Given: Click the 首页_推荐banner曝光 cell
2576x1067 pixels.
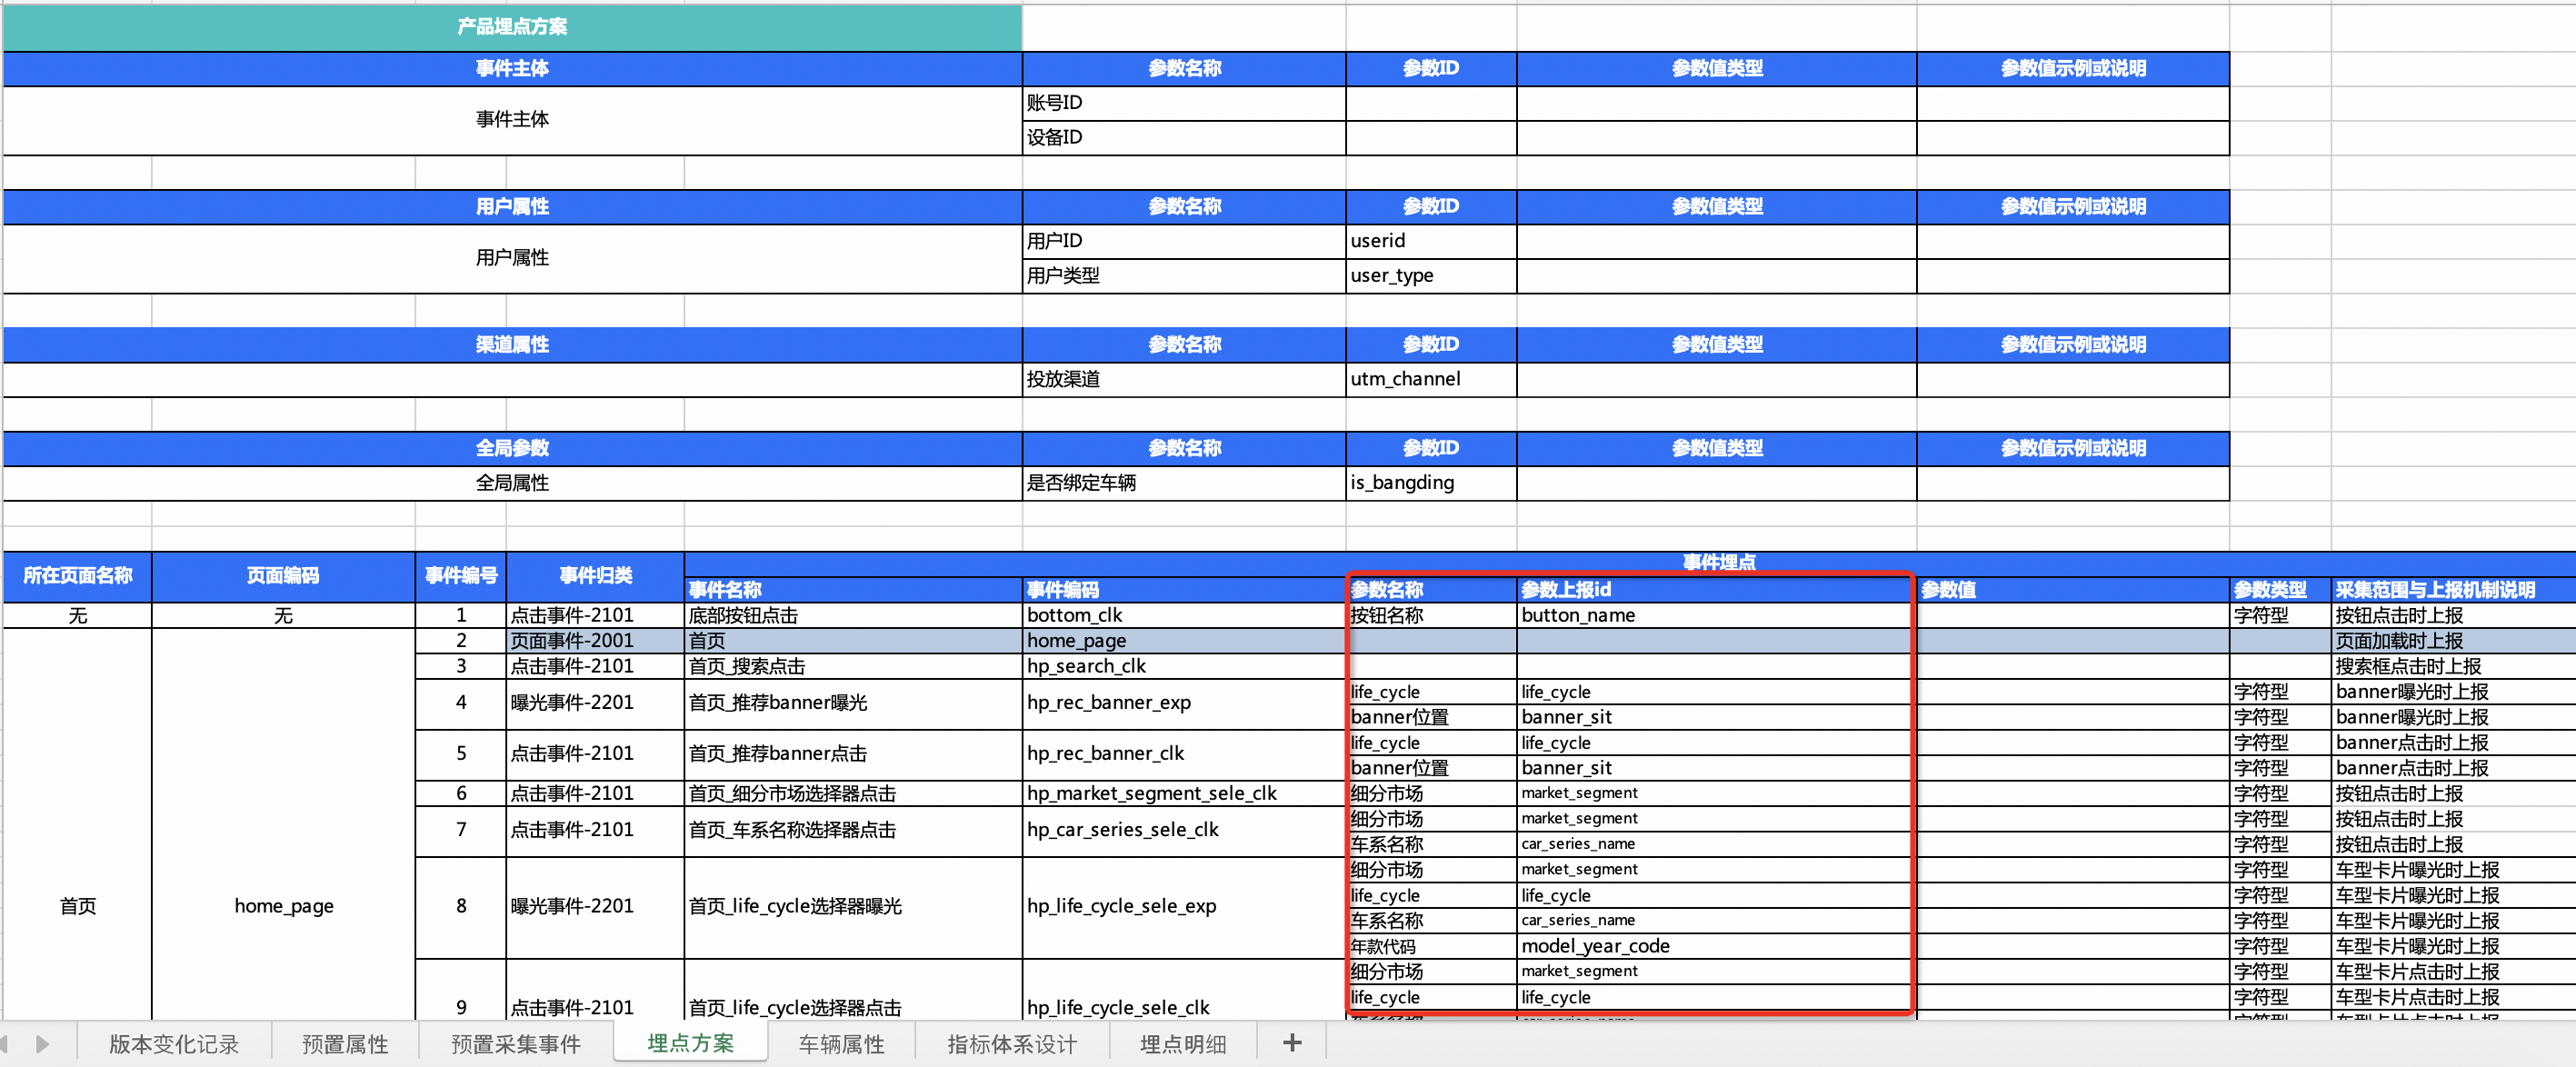Looking at the screenshot, I should tap(853, 704).
